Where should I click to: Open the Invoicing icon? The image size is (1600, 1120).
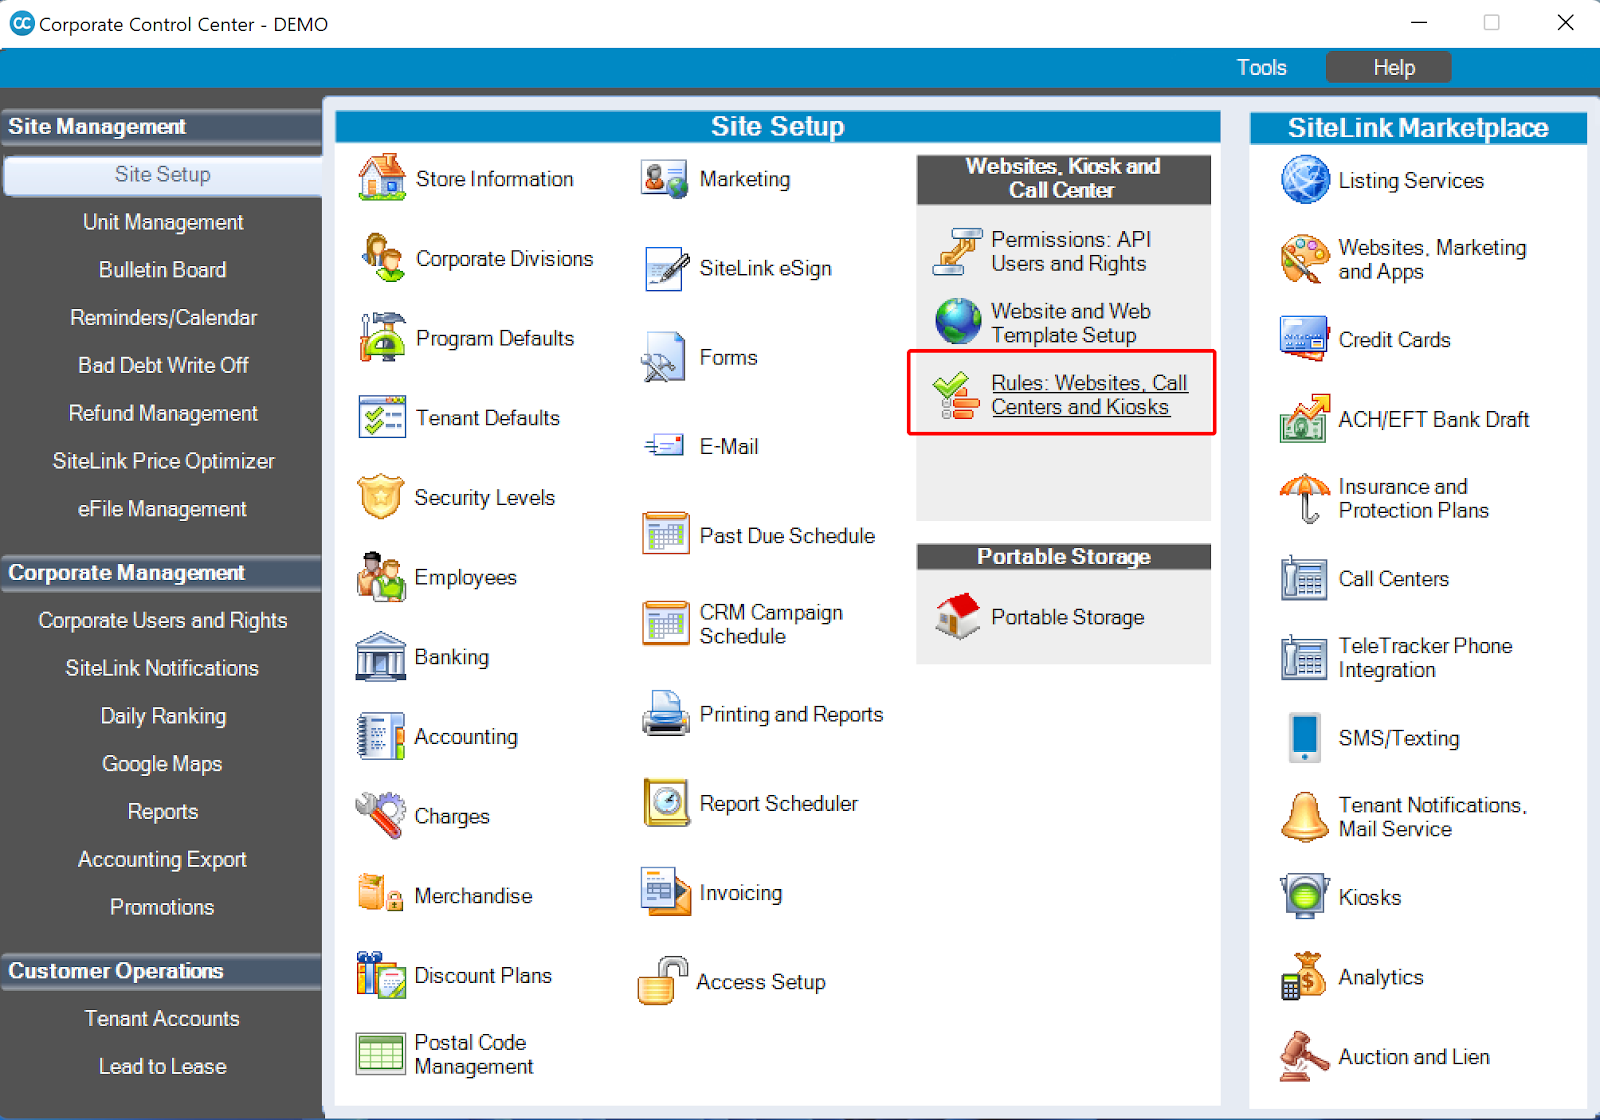click(665, 892)
